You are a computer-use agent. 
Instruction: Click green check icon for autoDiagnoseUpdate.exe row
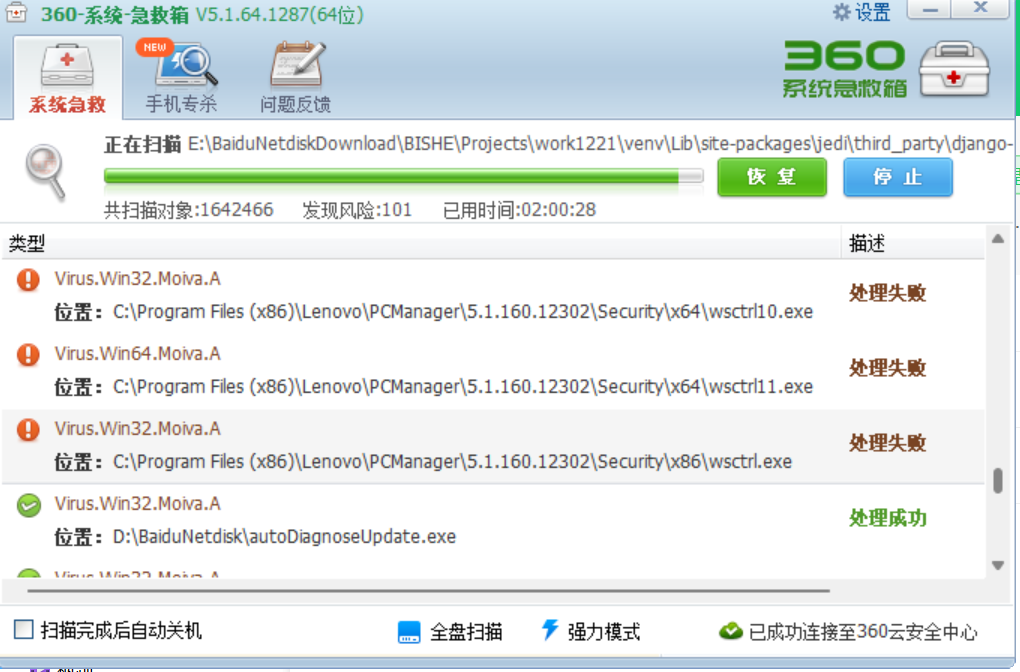point(29,505)
